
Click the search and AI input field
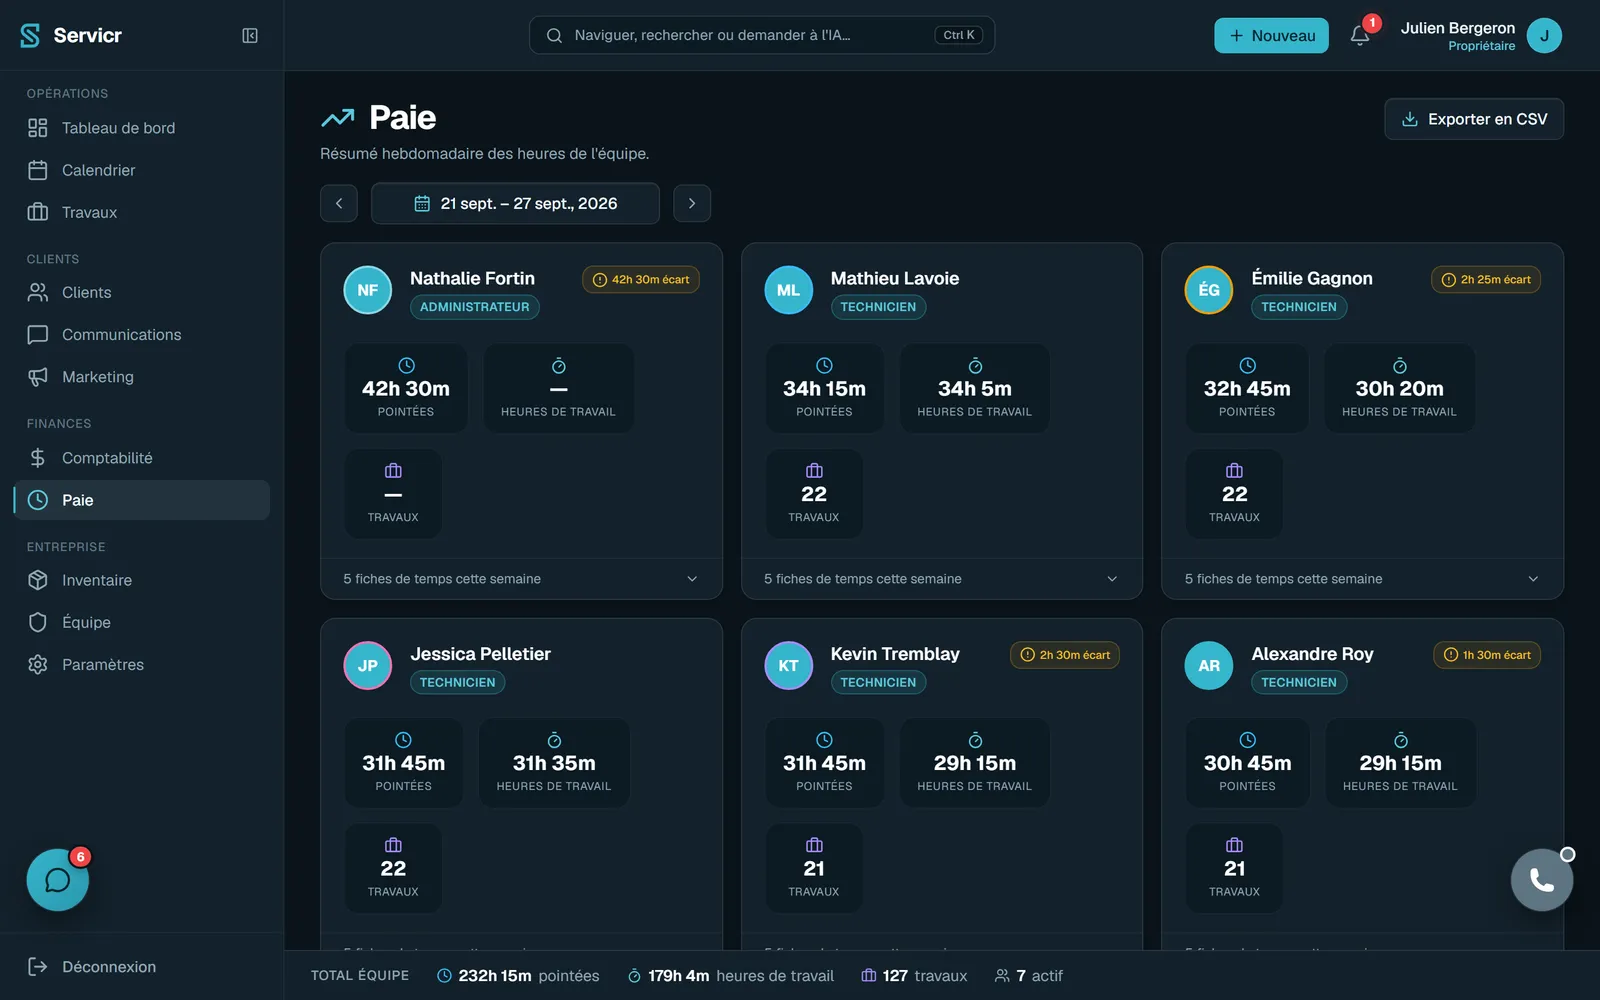(762, 35)
